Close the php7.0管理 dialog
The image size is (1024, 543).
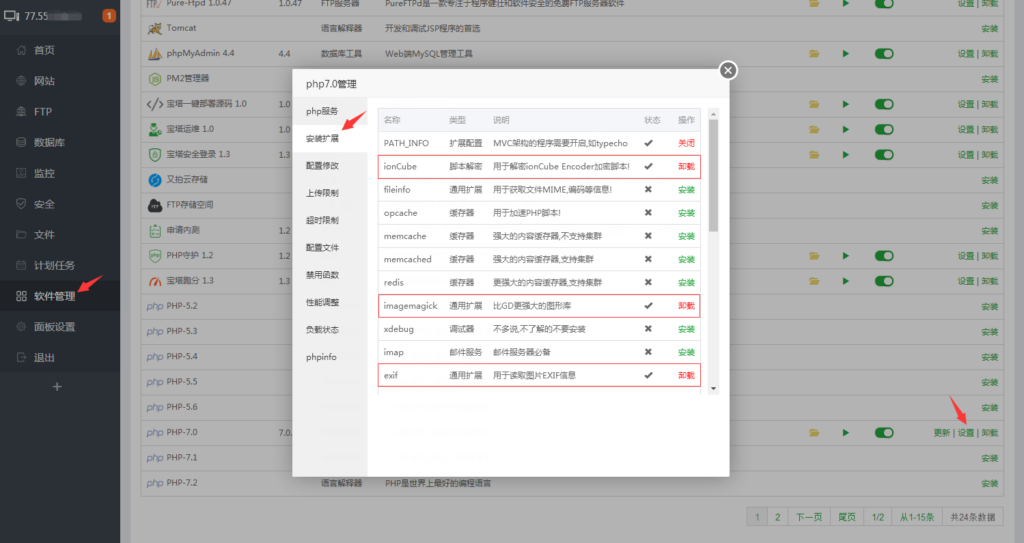(x=728, y=71)
